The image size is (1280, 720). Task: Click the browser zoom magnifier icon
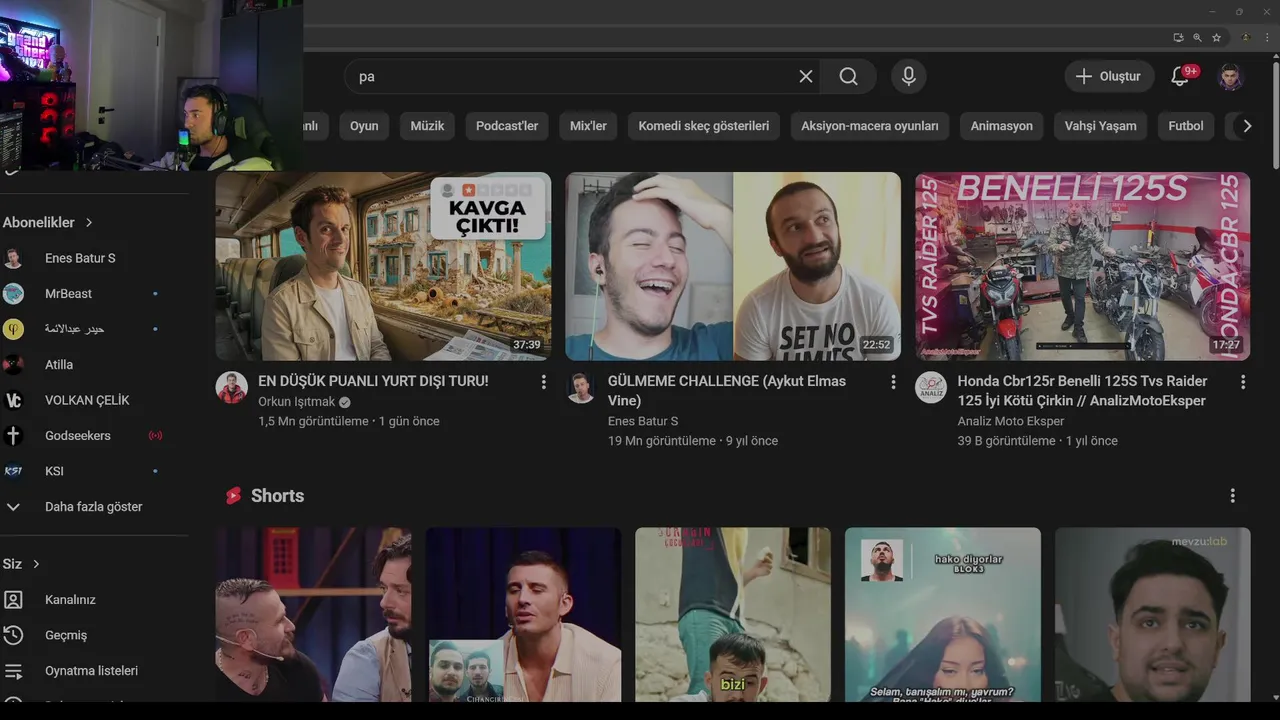(x=1197, y=37)
